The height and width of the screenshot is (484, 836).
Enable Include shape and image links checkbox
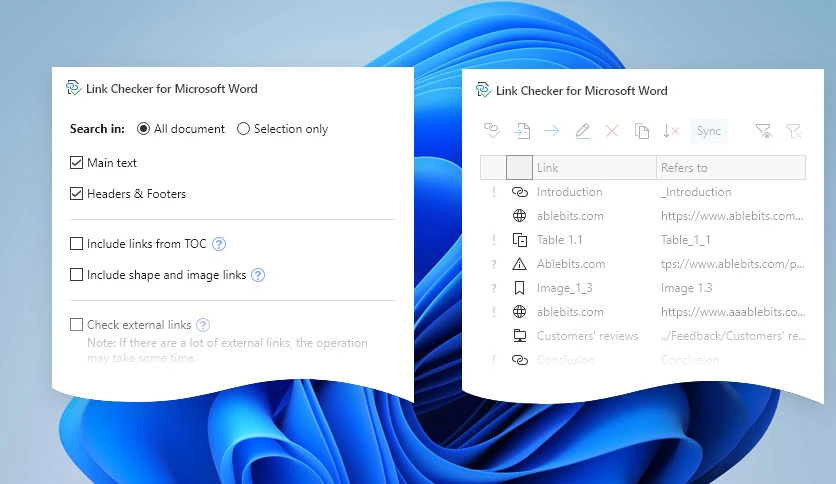[76, 275]
